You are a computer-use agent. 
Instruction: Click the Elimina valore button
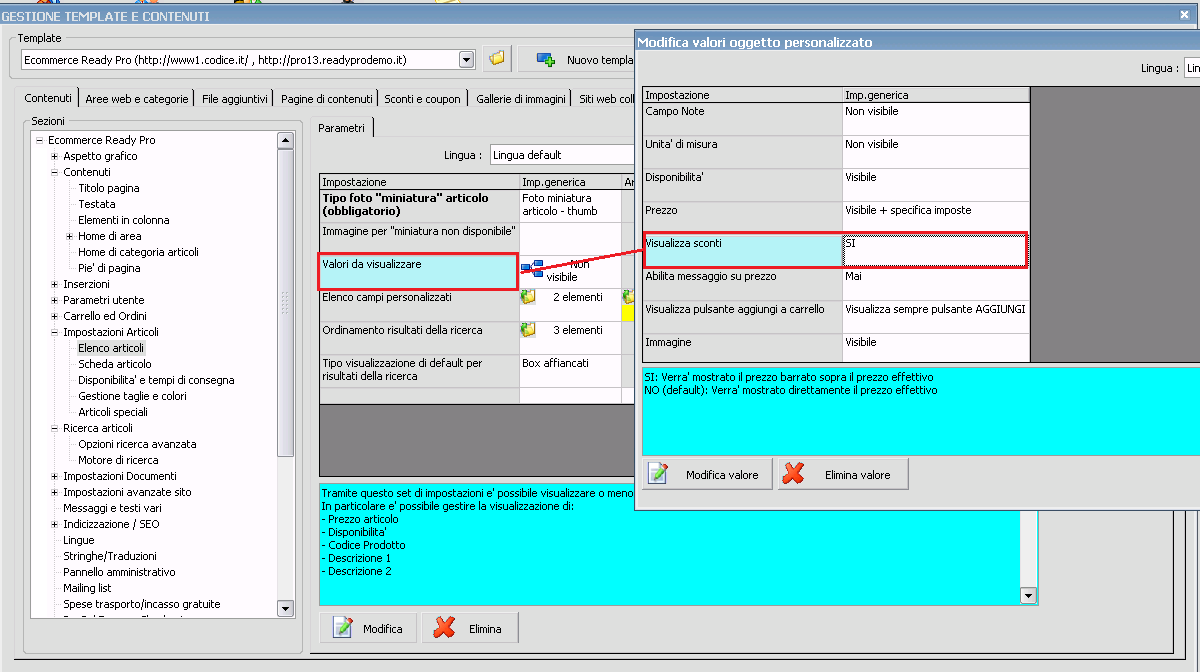[x=842, y=474]
